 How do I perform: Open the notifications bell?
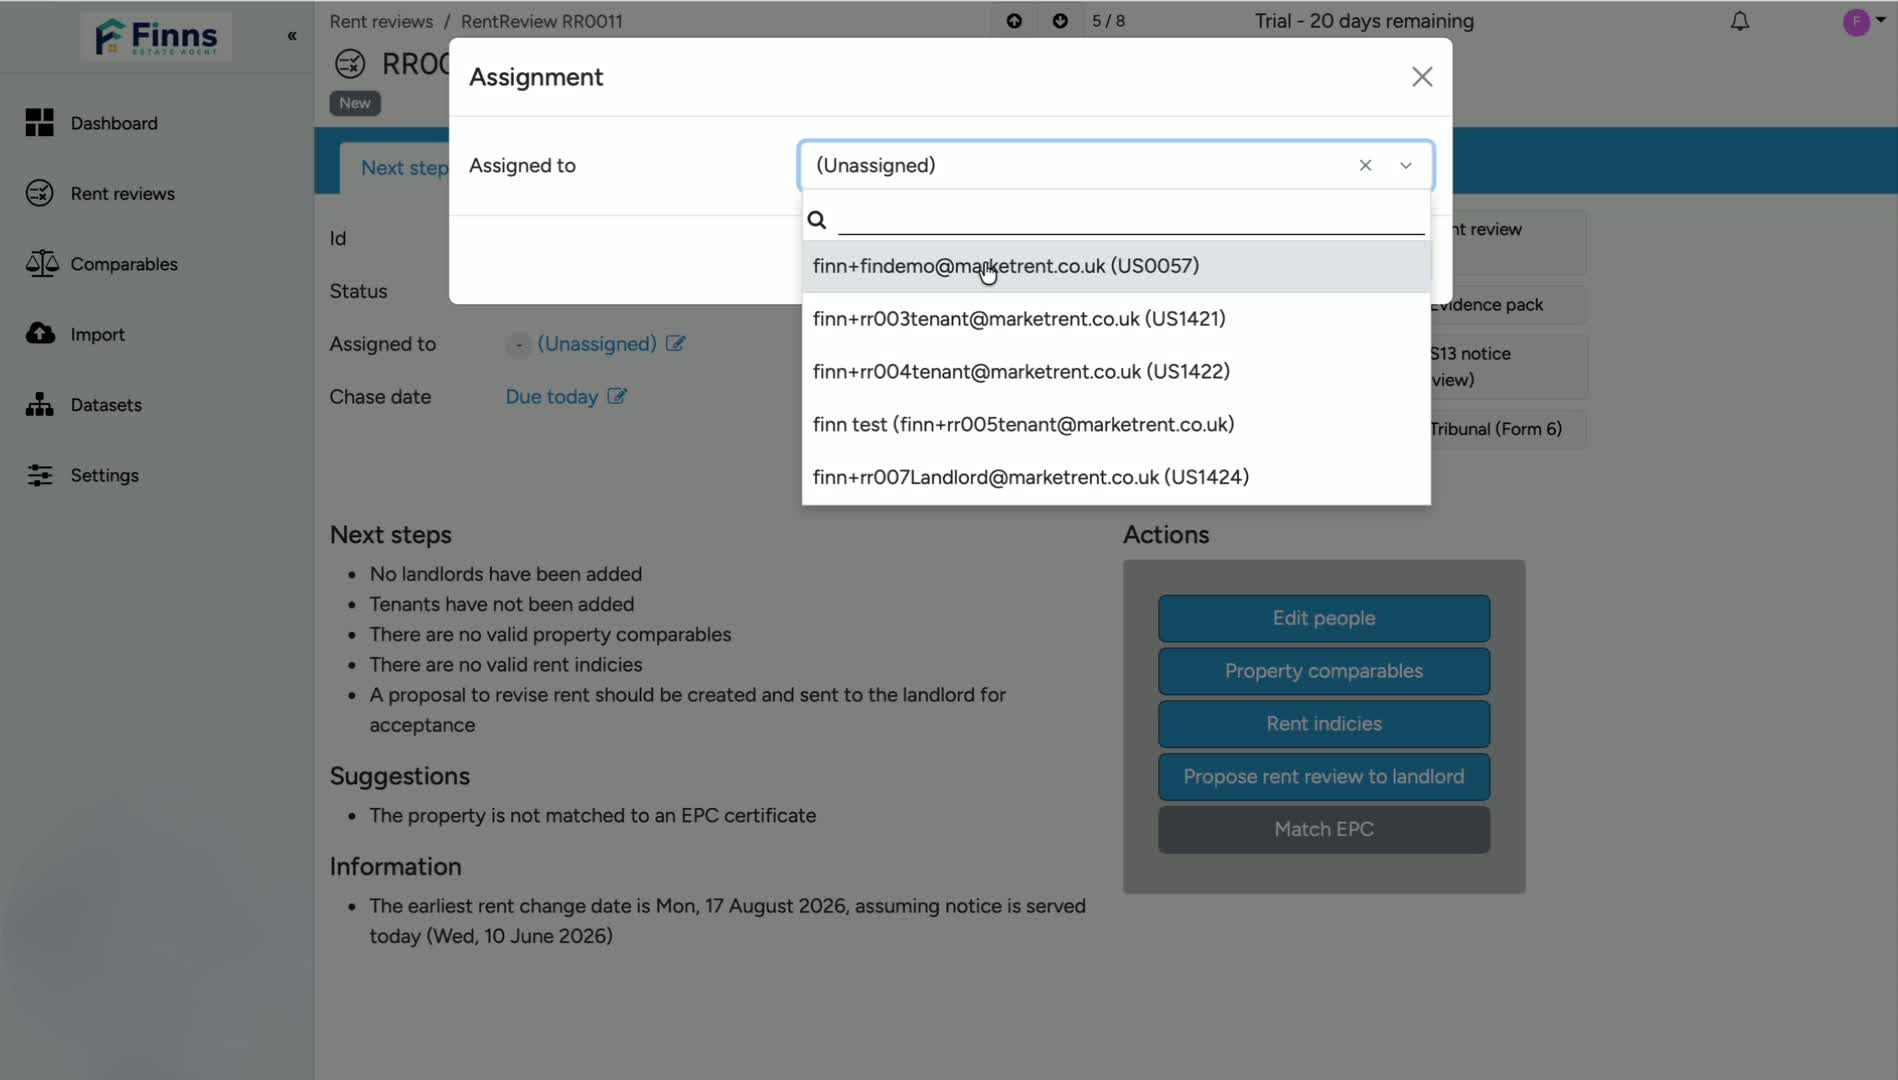[x=1740, y=21]
